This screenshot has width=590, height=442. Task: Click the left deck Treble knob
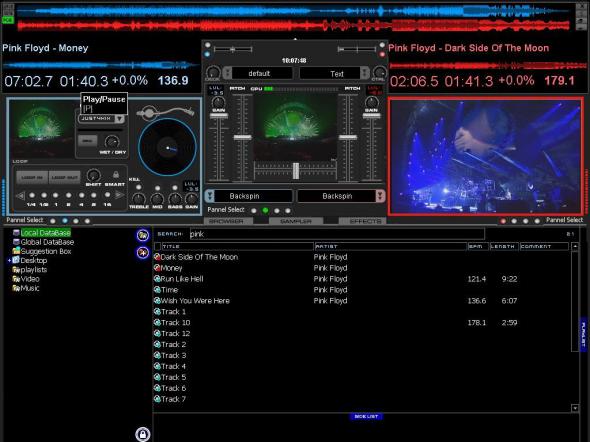(138, 199)
